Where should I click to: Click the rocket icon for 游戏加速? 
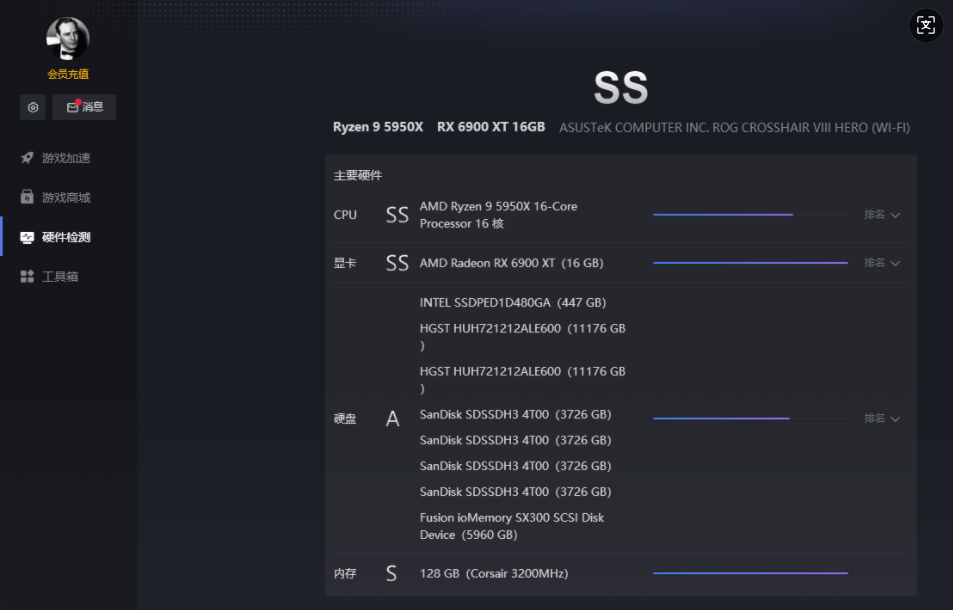point(27,158)
